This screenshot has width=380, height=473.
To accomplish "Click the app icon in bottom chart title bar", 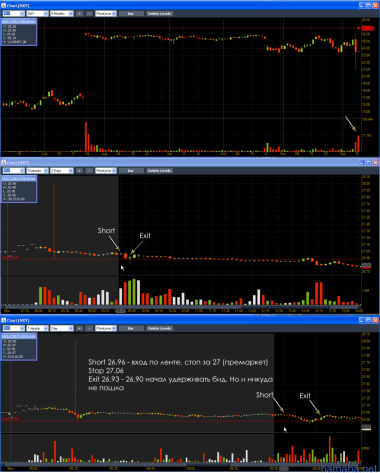I will click(4, 320).
